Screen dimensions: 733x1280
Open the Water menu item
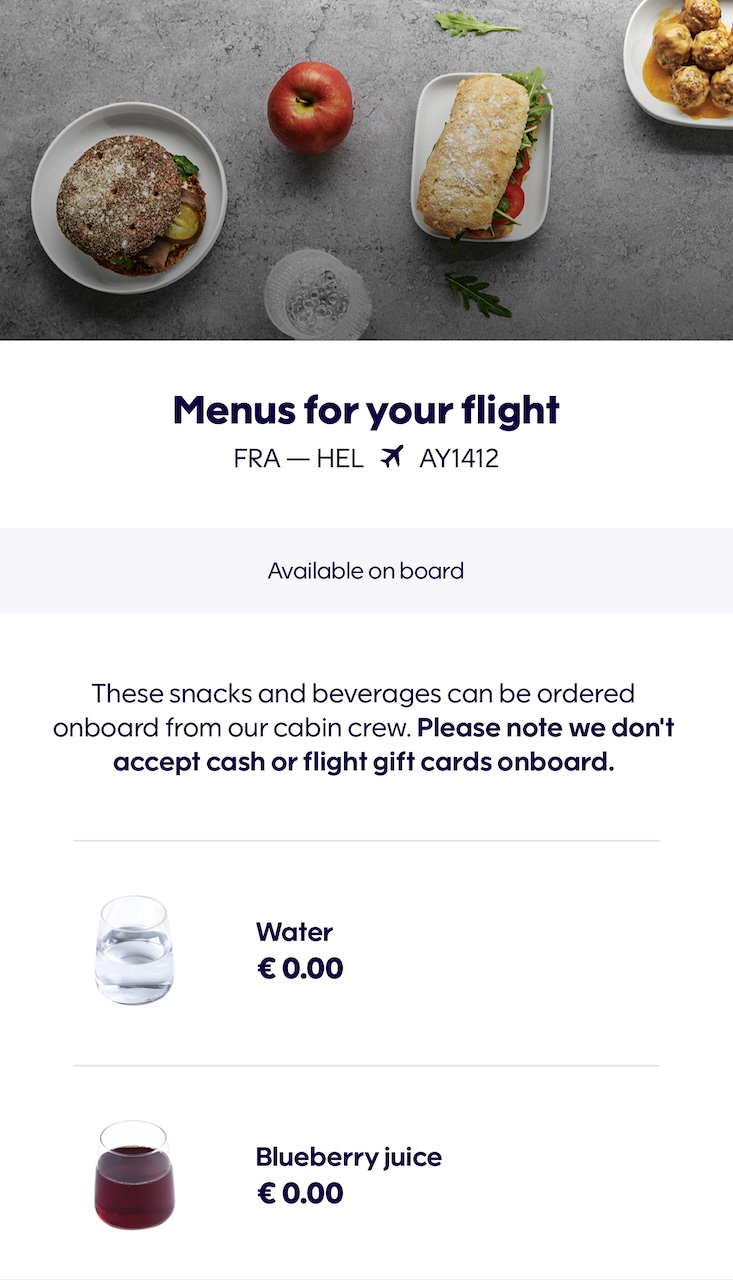(294, 932)
